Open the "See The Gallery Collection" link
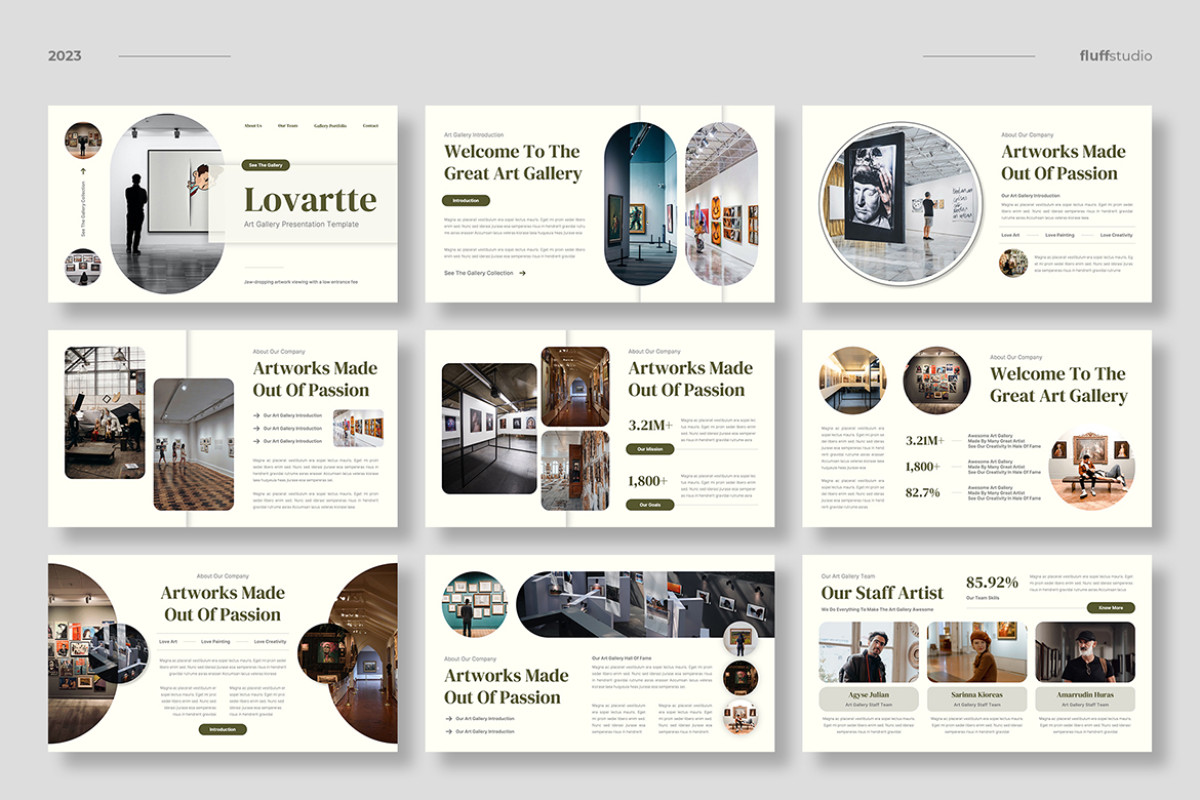This screenshot has height=800, width=1200. click(479, 273)
